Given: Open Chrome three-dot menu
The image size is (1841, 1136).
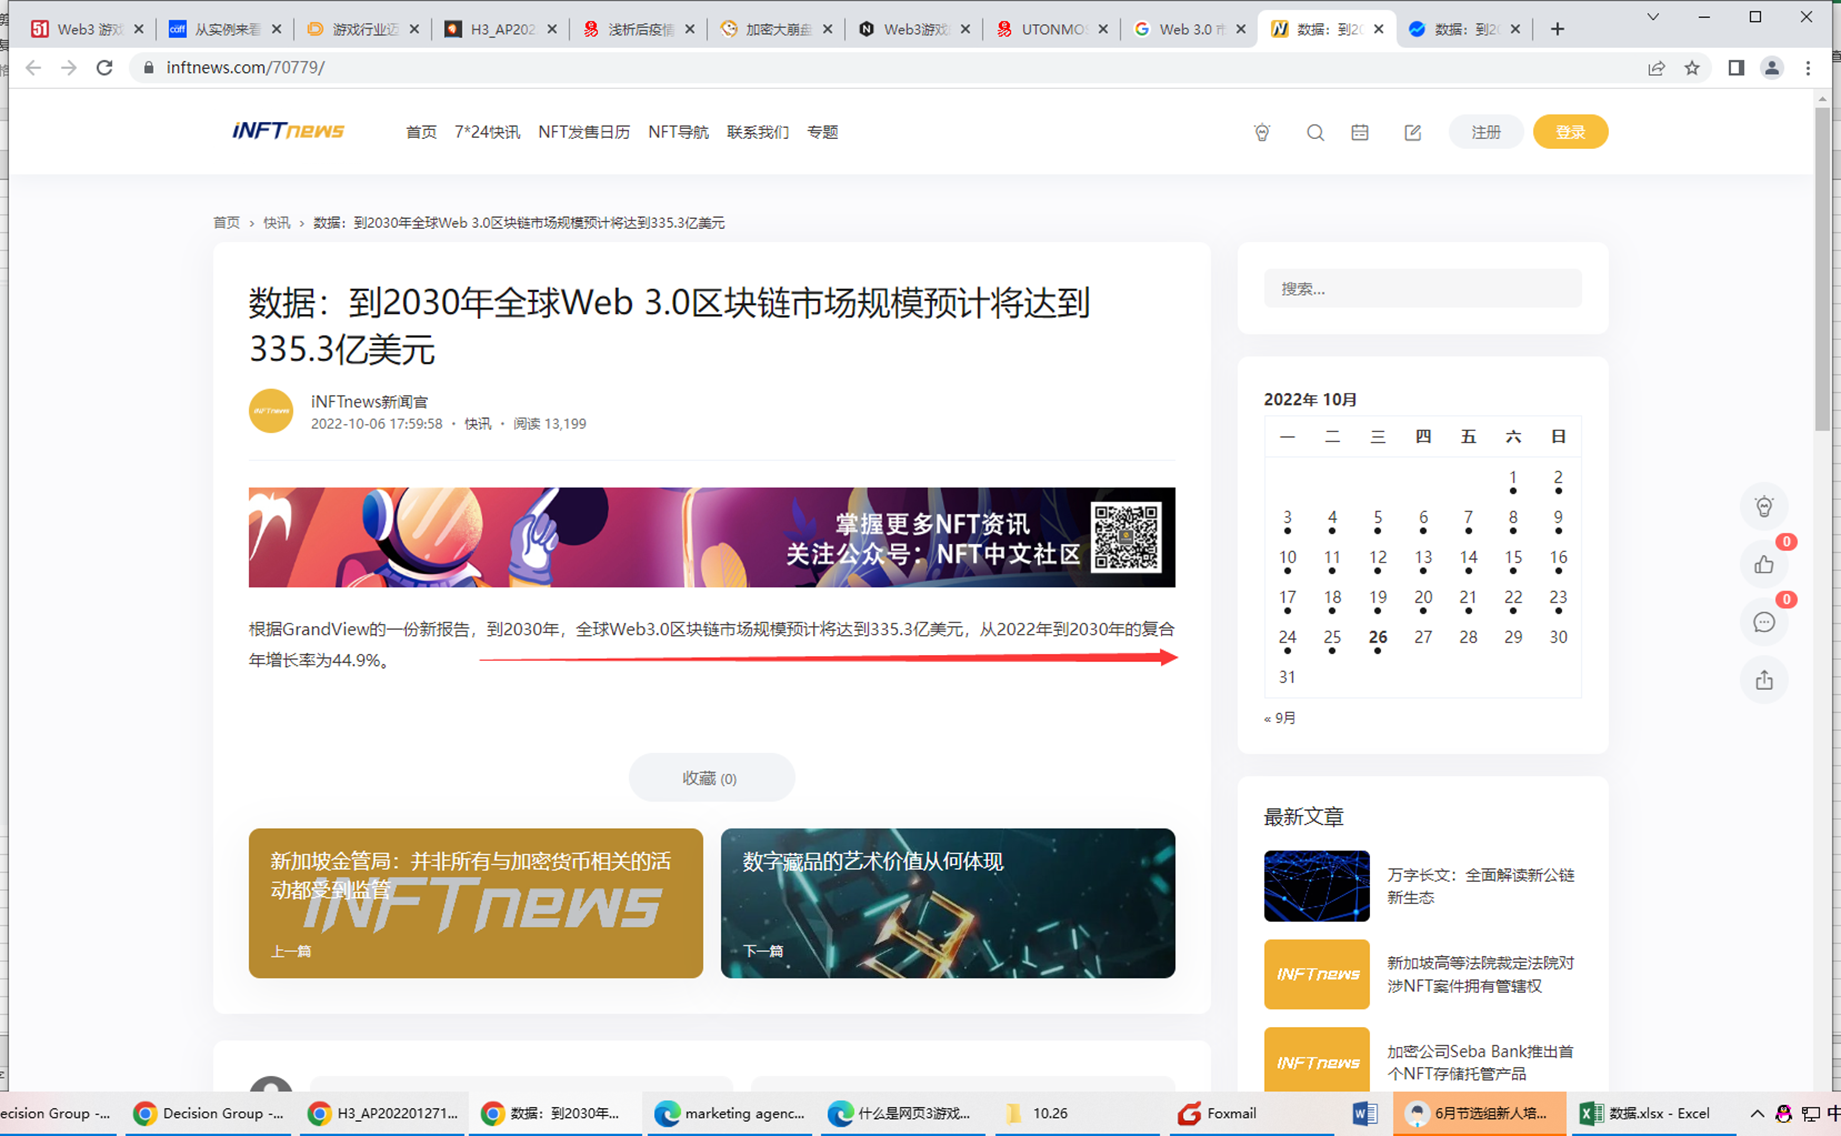Looking at the screenshot, I should tap(1808, 67).
